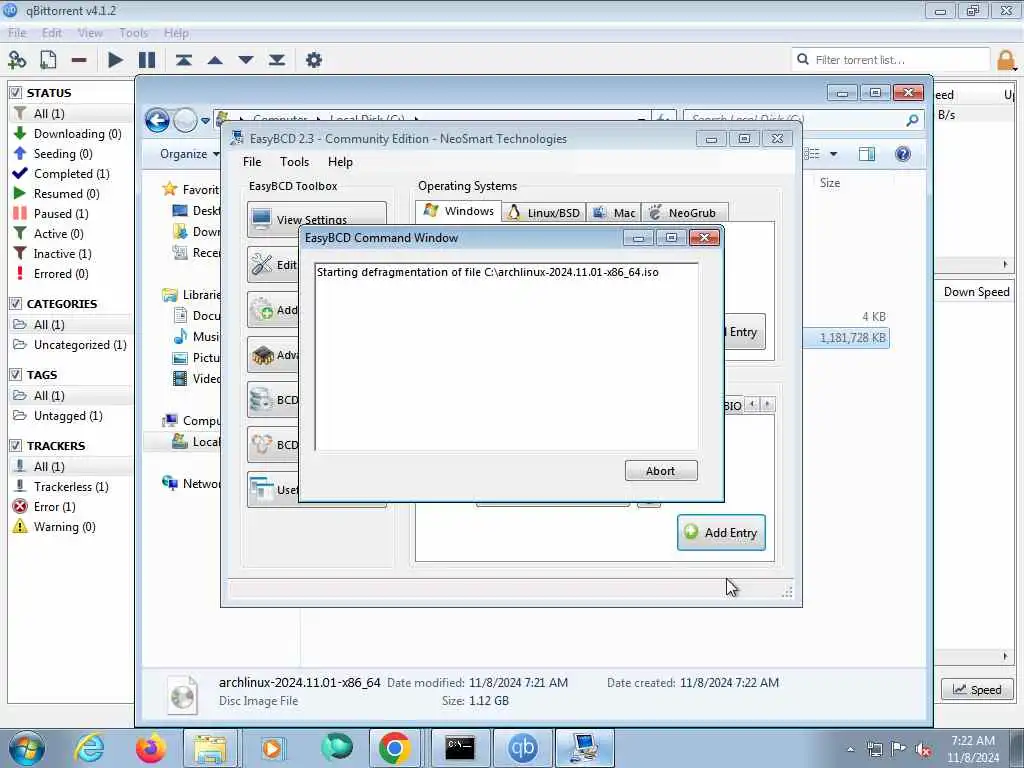Click the Size column header

click(x=830, y=184)
